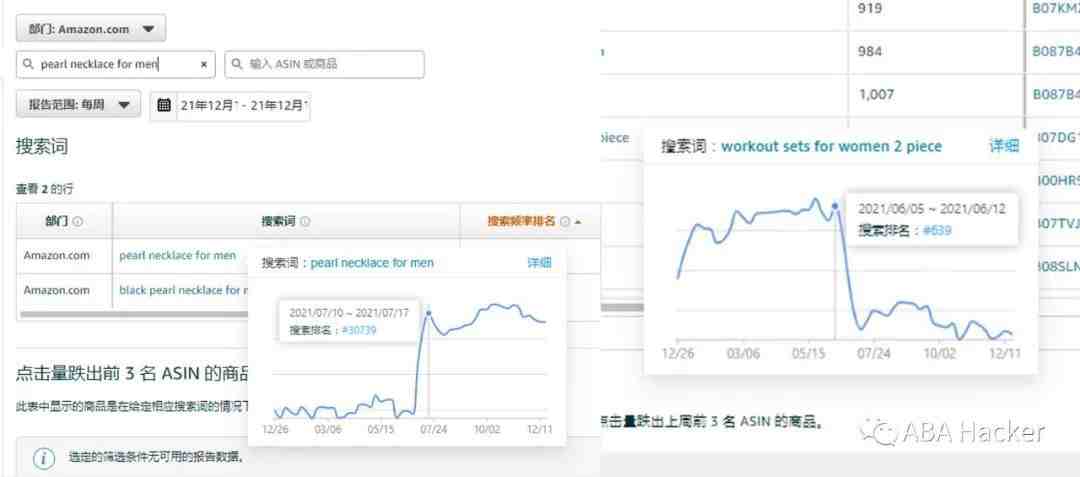Click the info icon next to 搜索词 column header

(x=305, y=222)
